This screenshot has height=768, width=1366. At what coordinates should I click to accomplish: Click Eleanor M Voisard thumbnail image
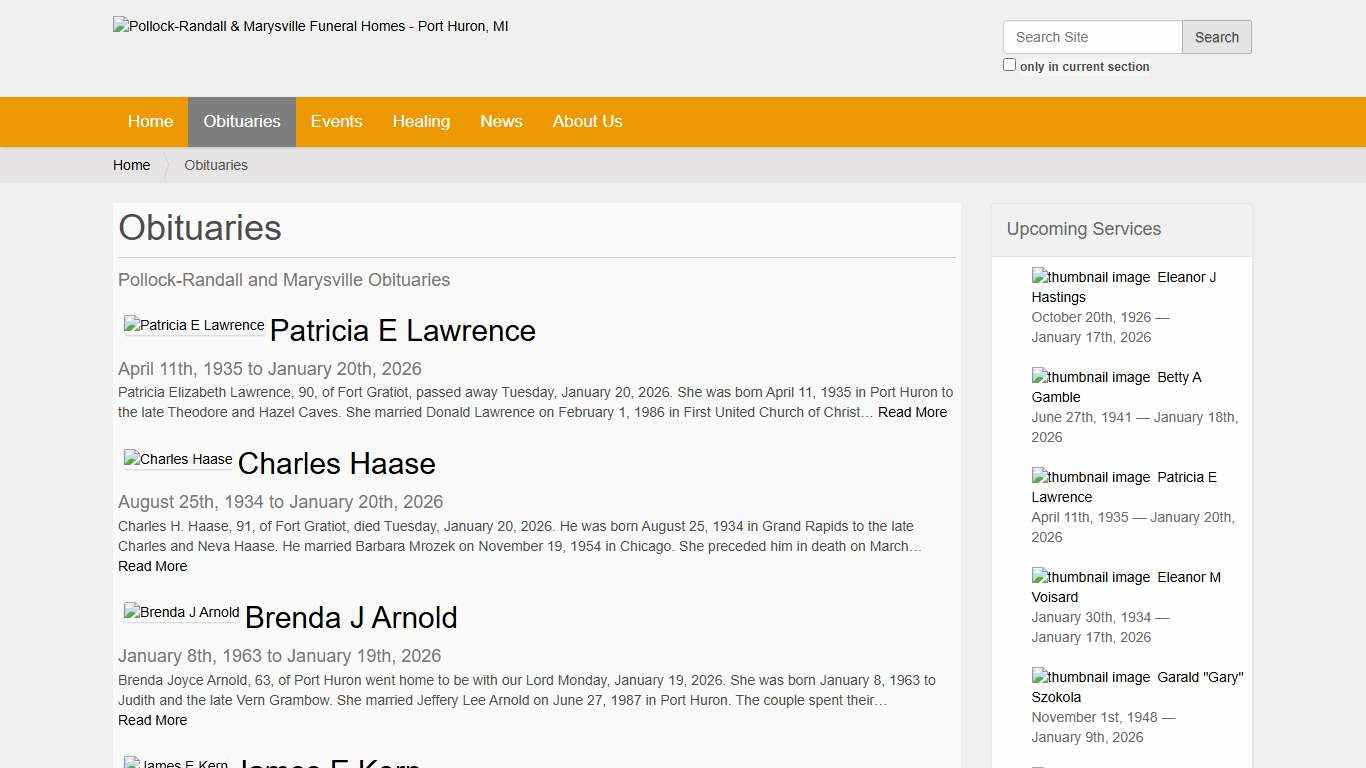1091,578
